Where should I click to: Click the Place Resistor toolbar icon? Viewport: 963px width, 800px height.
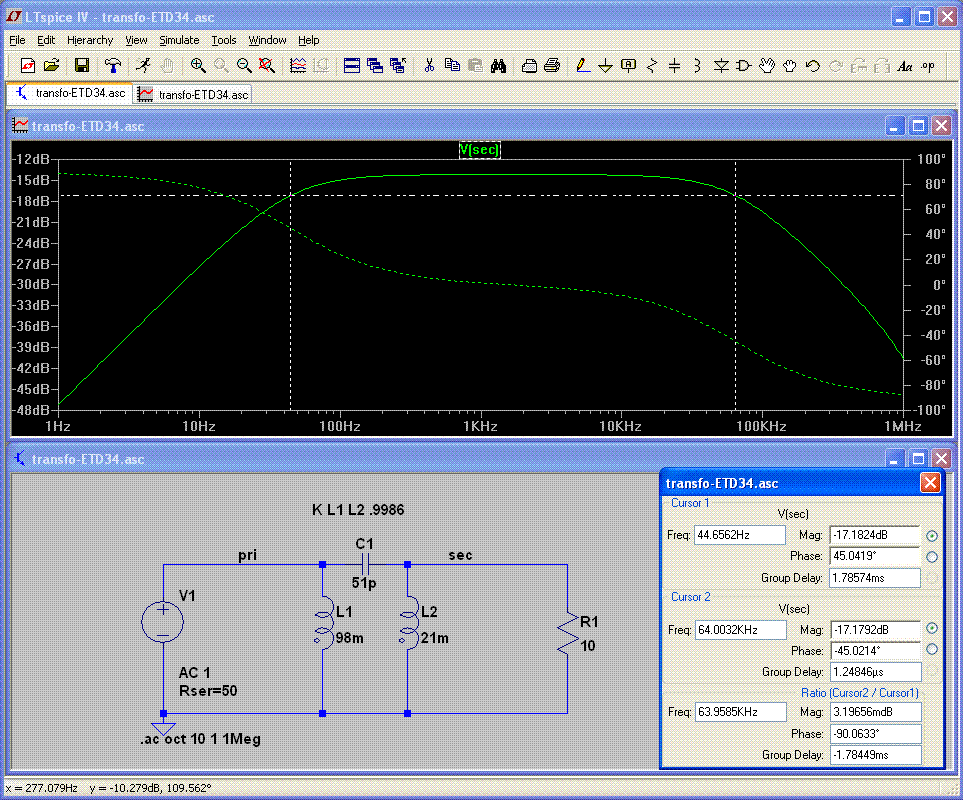tap(652, 66)
